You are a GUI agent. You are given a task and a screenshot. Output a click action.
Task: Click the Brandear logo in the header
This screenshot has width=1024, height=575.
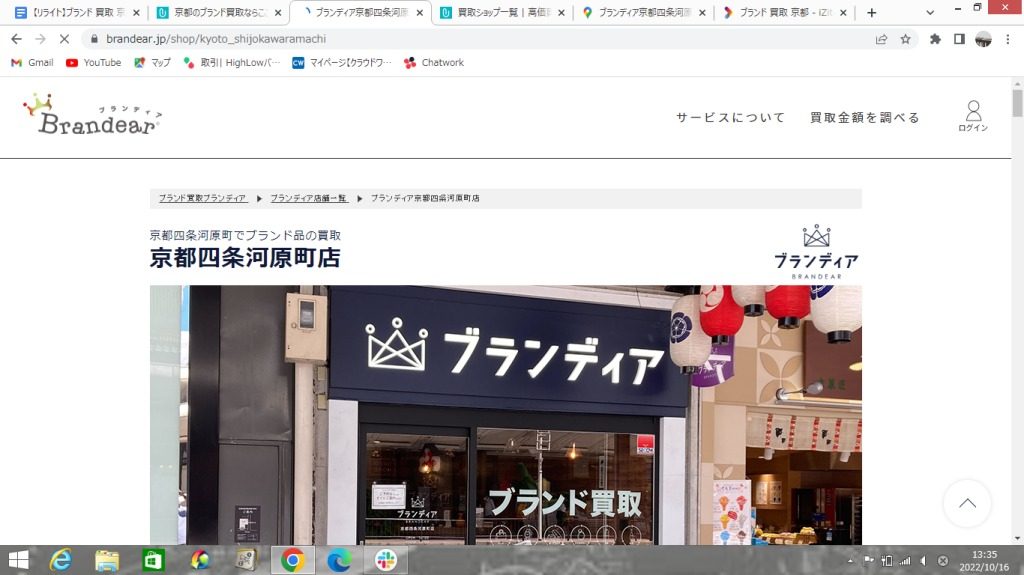point(92,115)
